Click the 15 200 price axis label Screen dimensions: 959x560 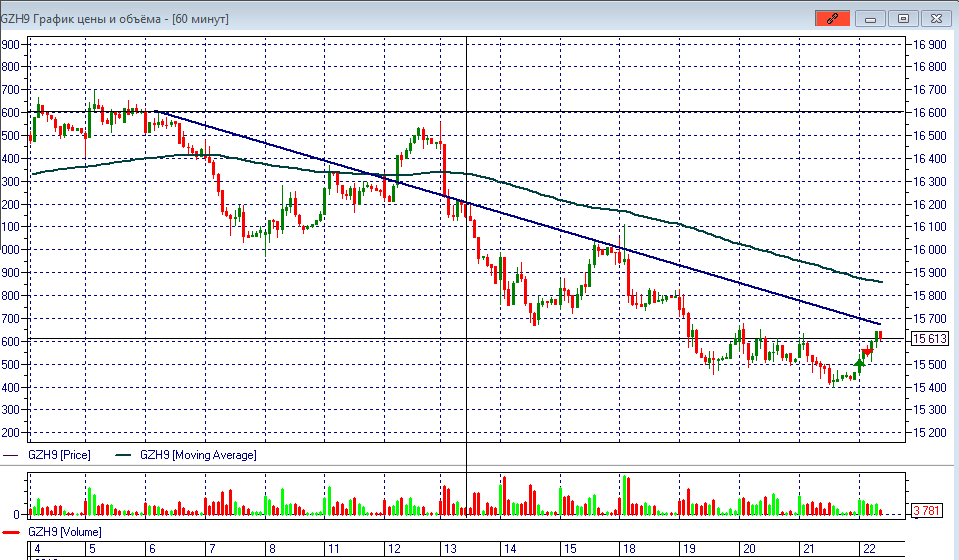click(x=927, y=433)
